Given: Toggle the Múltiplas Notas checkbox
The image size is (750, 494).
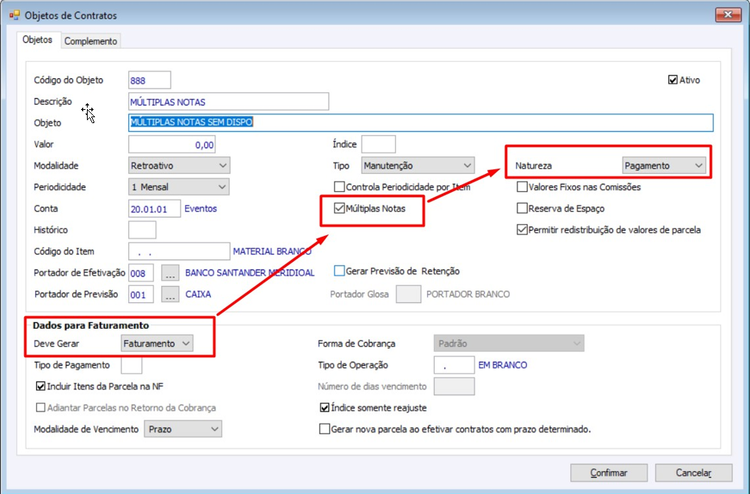Looking at the screenshot, I should coord(339,208).
